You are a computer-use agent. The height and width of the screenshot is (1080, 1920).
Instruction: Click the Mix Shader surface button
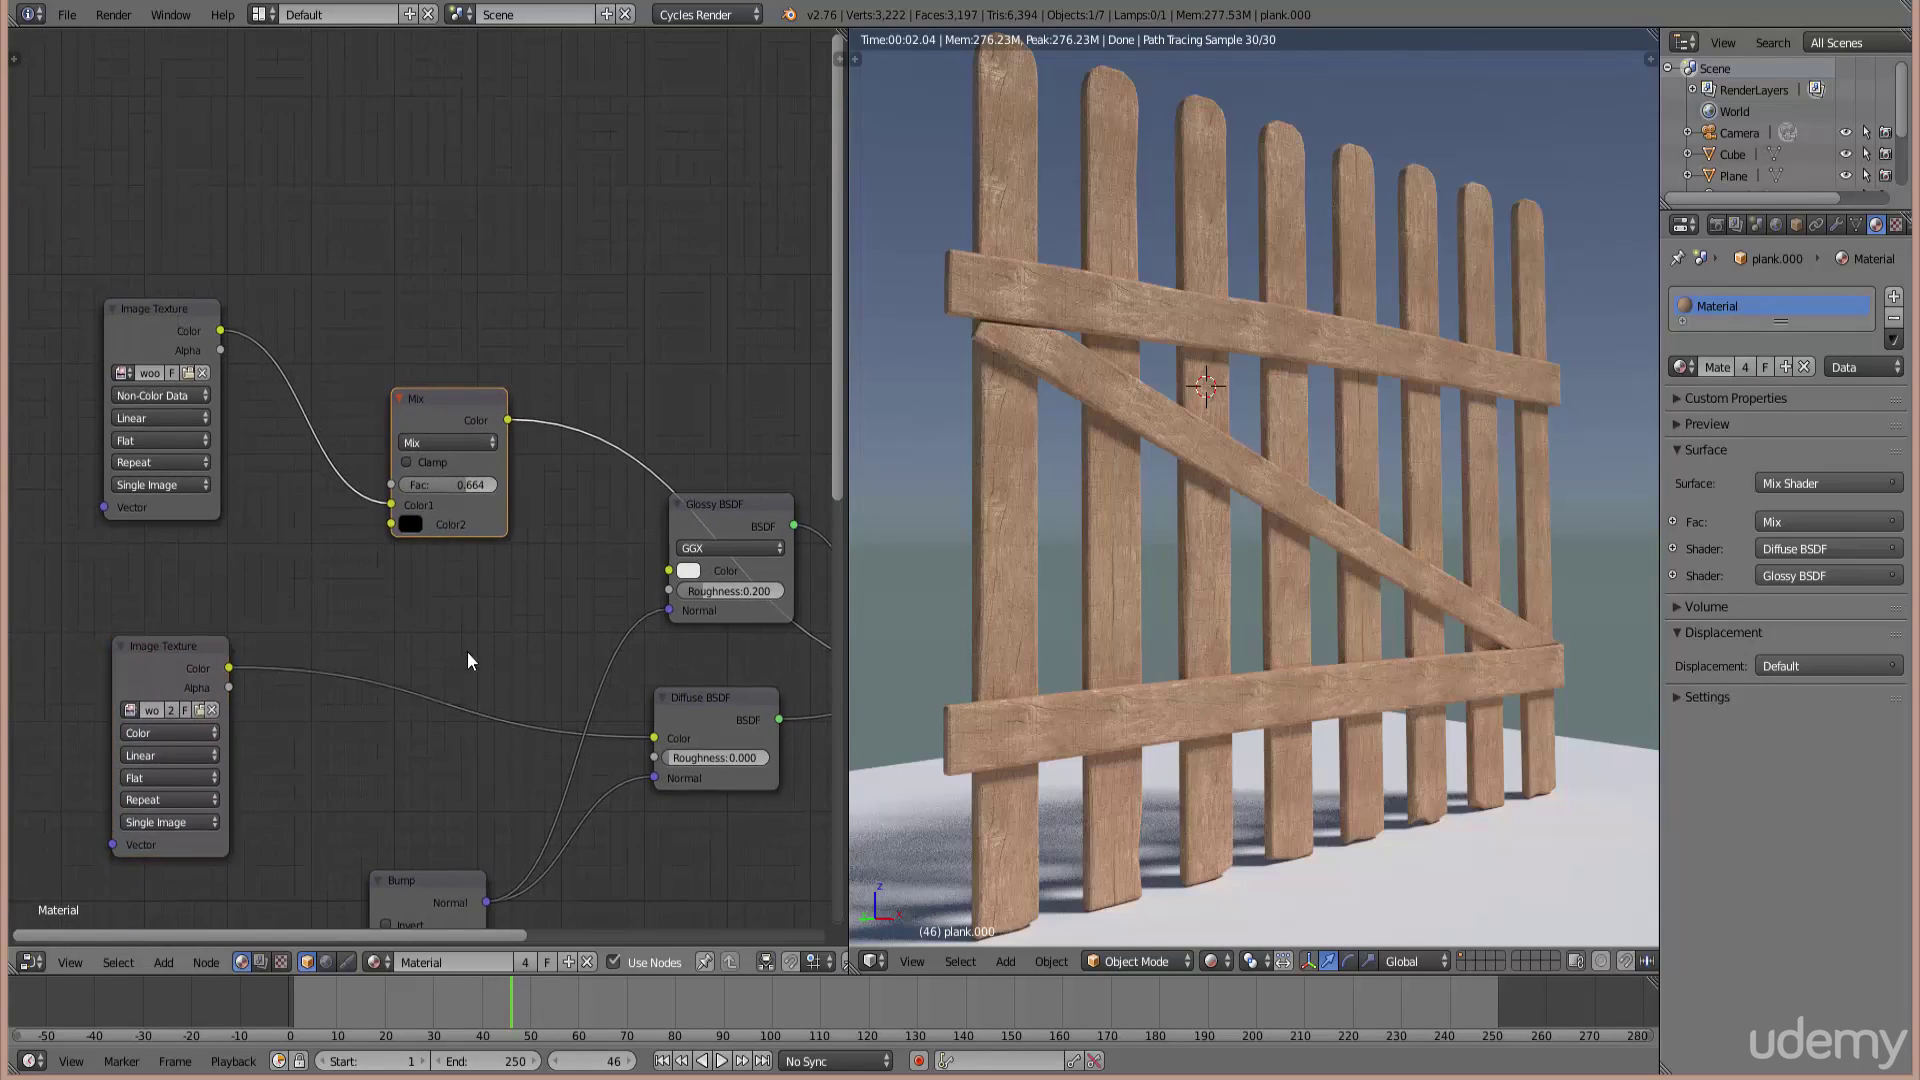tap(1828, 483)
